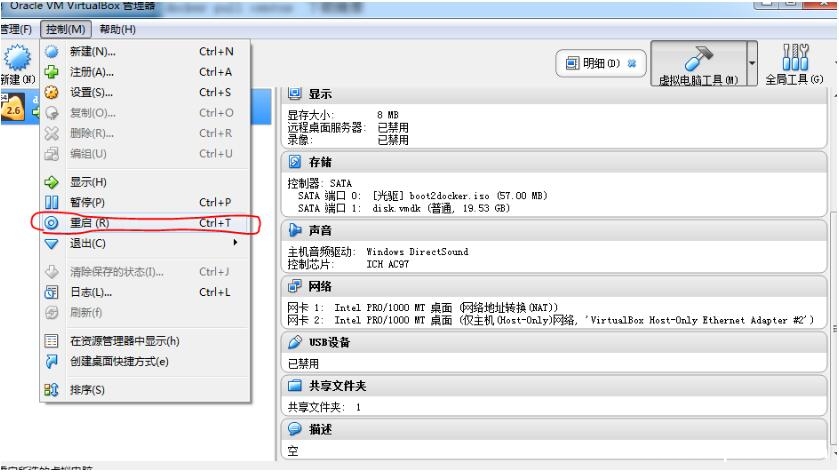Viewport: 839px width, 473px height.
Task: Click the 存储 section header title
Action: [320, 162]
